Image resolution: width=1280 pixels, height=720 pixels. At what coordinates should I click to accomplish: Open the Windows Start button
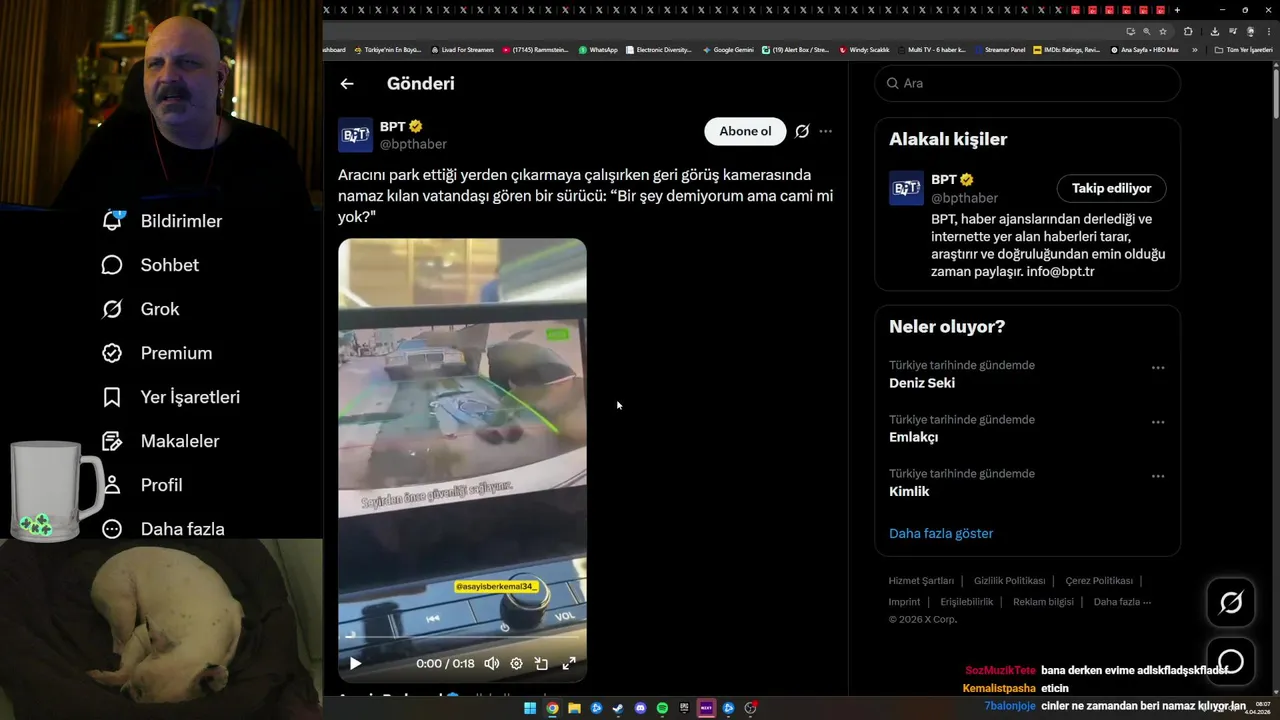click(x=530, y=708)
